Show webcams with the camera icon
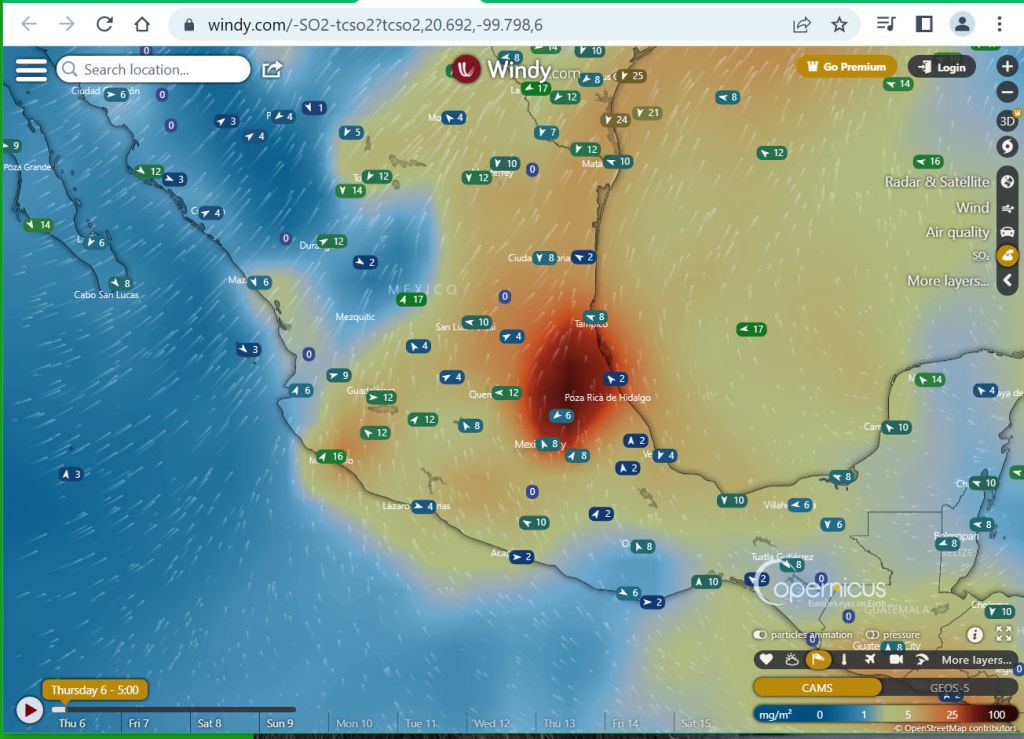Image resolution: width=1024 pixels, height=739 pixels. [x=895, y=659]
